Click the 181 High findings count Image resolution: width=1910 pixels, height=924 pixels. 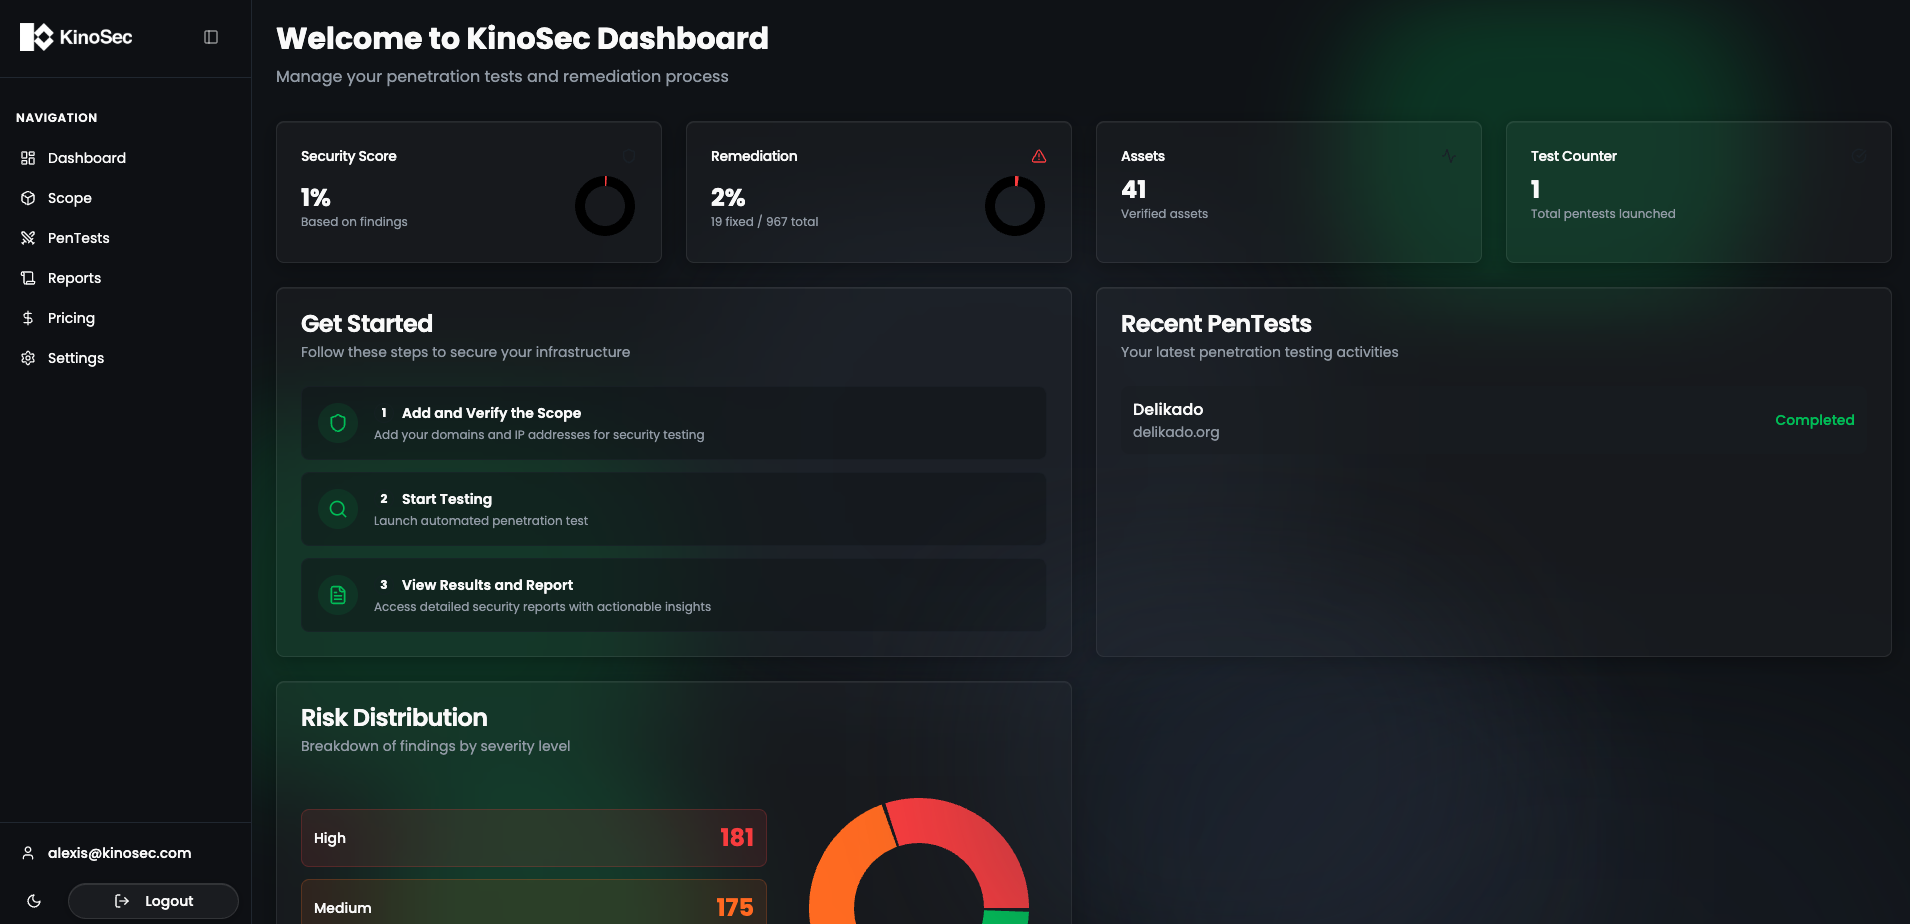click(x=737, y=838)
